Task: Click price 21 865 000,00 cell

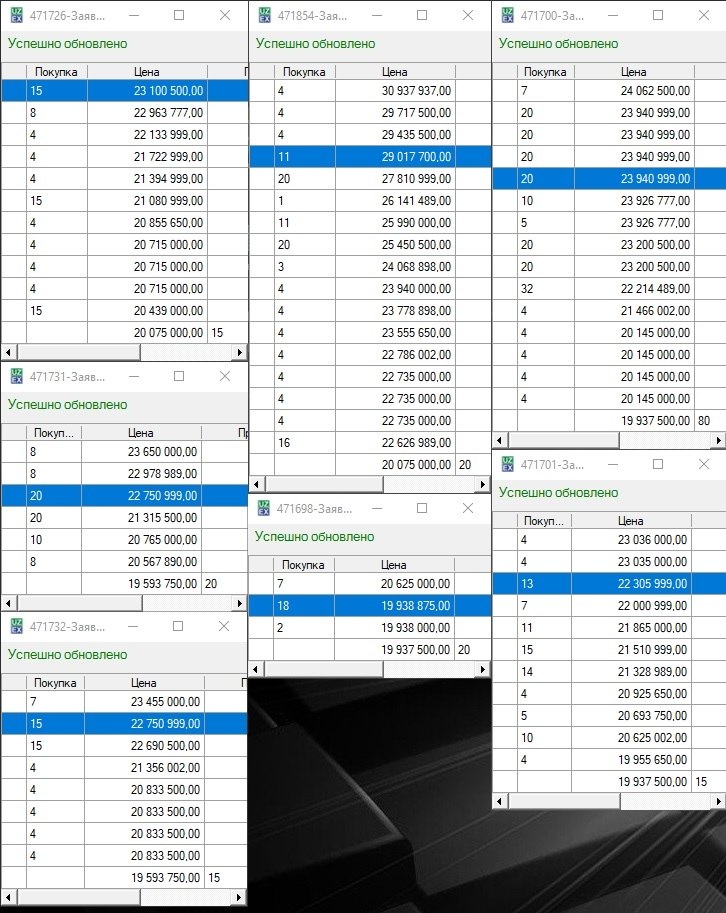Action: (x=631, y=628)
